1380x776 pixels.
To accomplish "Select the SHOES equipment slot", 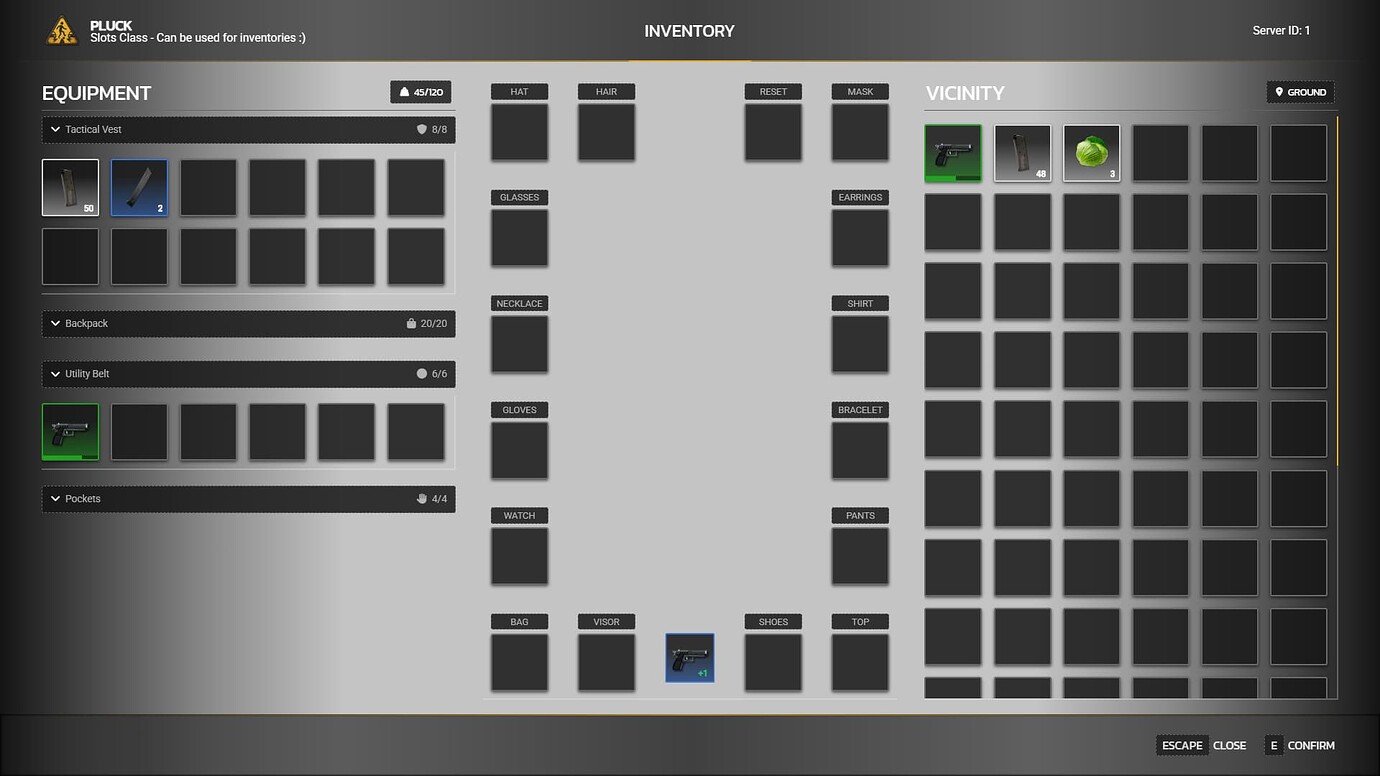I will coord(773,662).
